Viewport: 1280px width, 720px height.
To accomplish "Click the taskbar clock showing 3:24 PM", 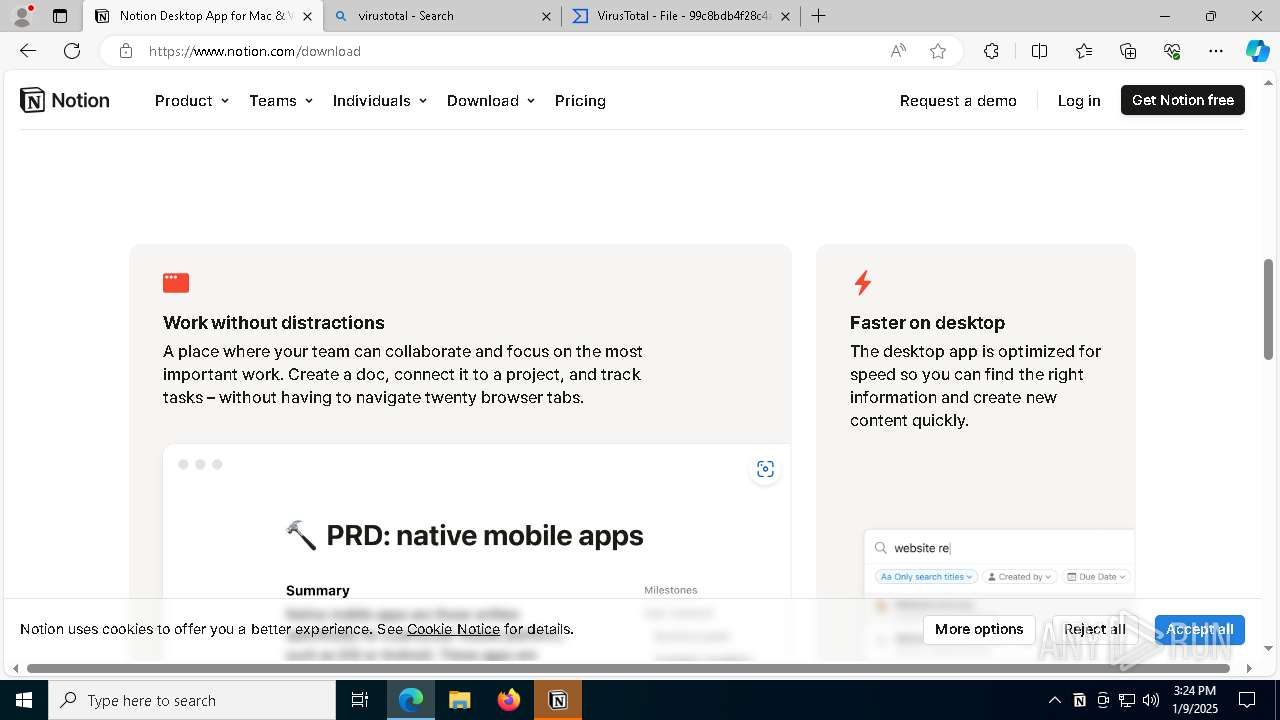I will pyautogui.click(x=1195, y=700).
